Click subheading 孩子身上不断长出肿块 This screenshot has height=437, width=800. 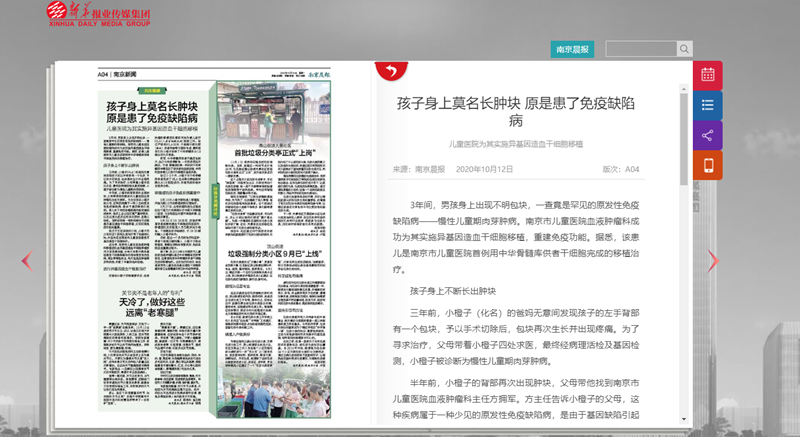(453, 291)
